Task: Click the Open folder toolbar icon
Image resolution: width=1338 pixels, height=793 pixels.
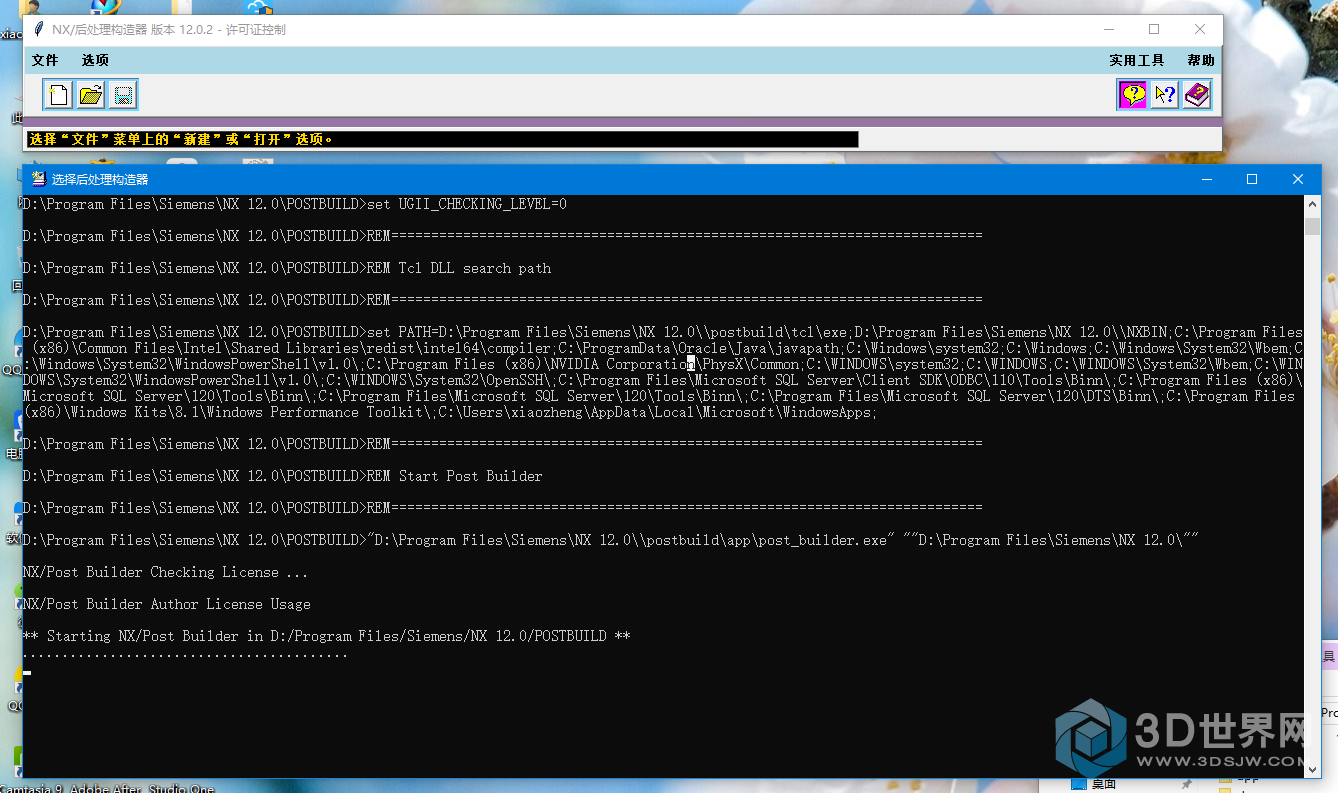Action: pyautogui.click(x=91, y=95)
